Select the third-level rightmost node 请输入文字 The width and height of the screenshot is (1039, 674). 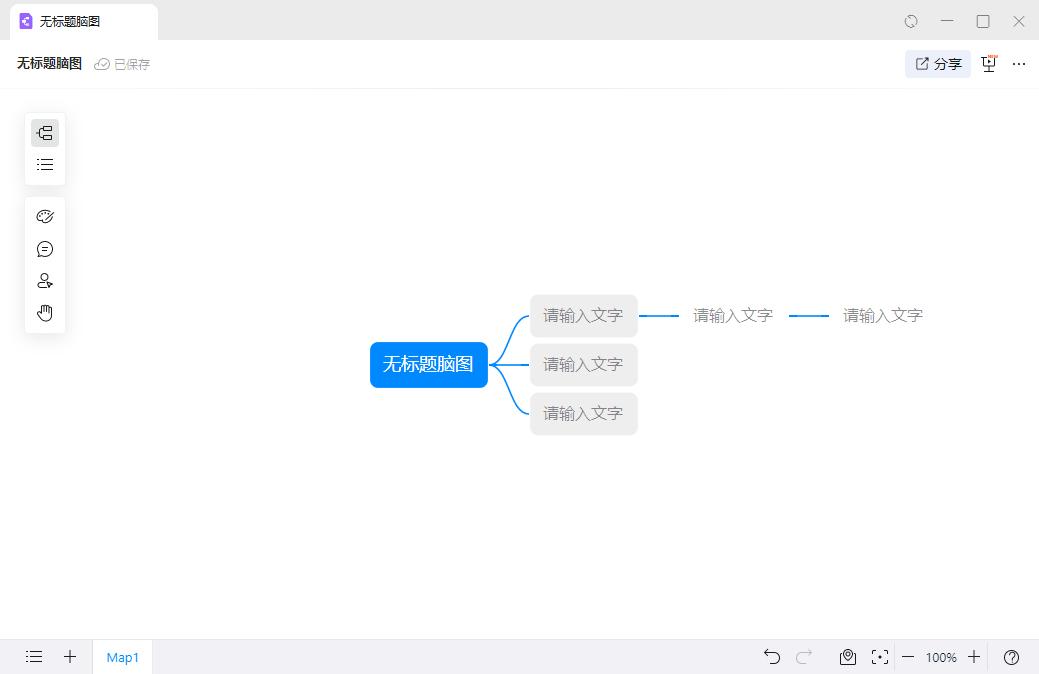tap(883, 315)
